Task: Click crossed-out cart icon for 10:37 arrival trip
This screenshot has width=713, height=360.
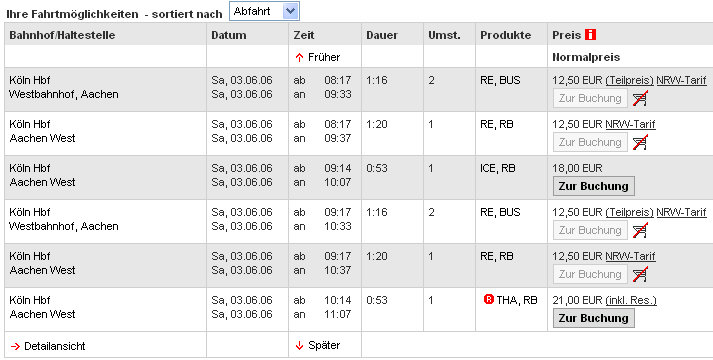Action: coord(640,274)
